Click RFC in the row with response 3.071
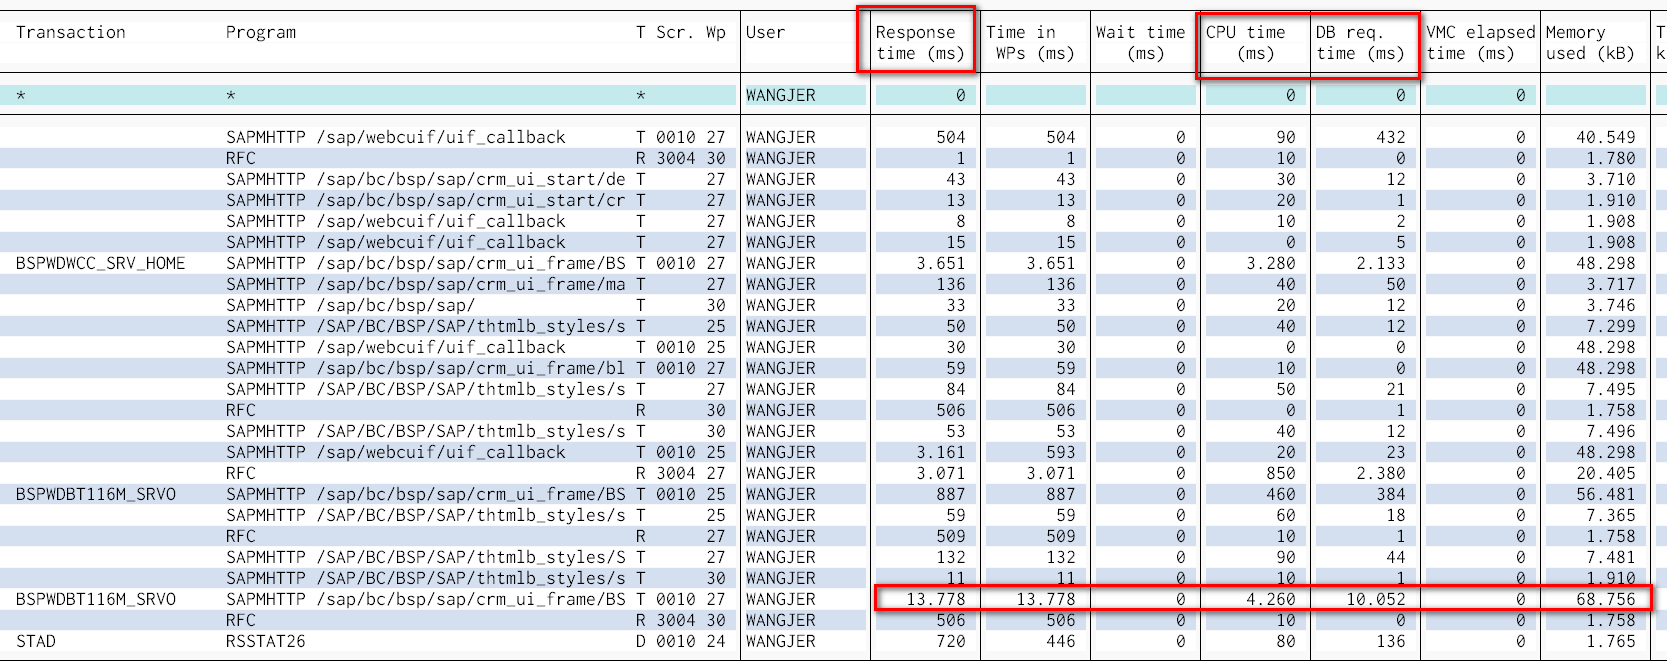The height and width of the screenshot is (661, 1667). 241,473
